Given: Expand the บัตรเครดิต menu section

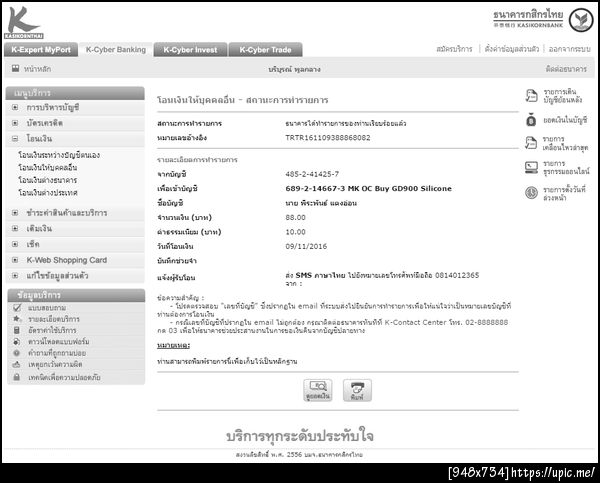Looking at the screenshot, I should pos(15,123).
